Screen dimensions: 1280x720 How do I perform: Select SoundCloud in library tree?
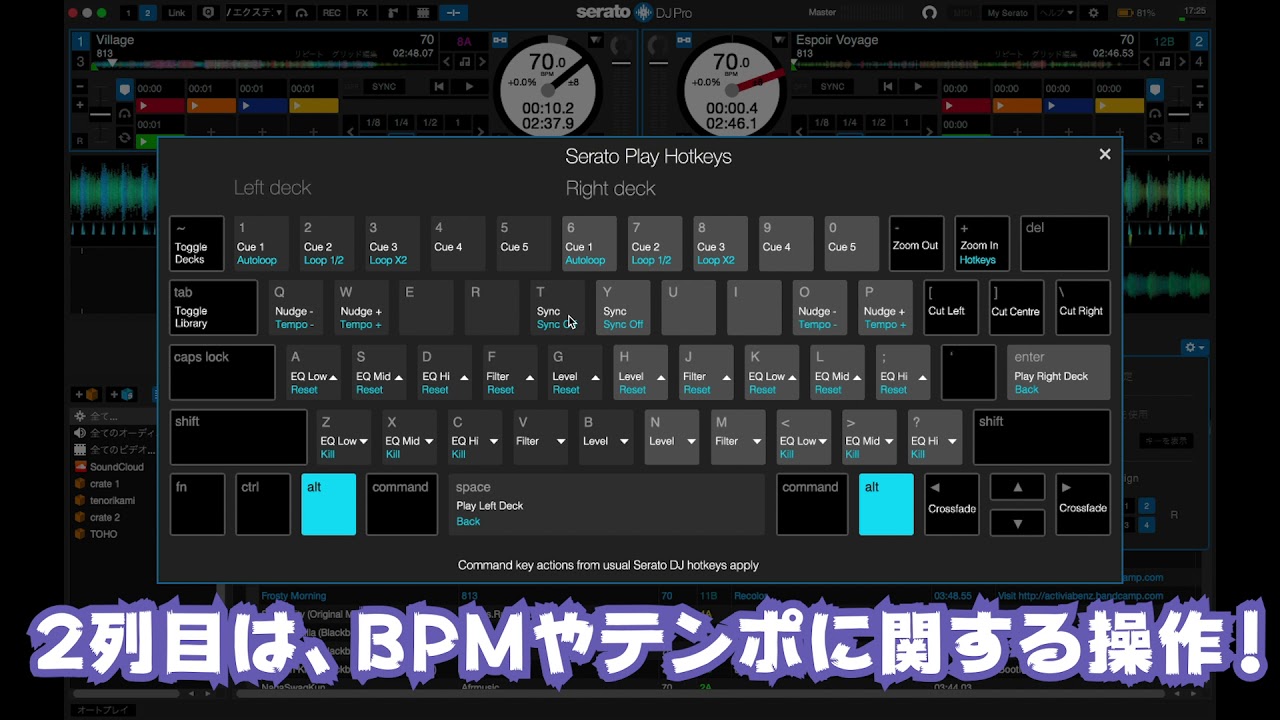(117, 467)
